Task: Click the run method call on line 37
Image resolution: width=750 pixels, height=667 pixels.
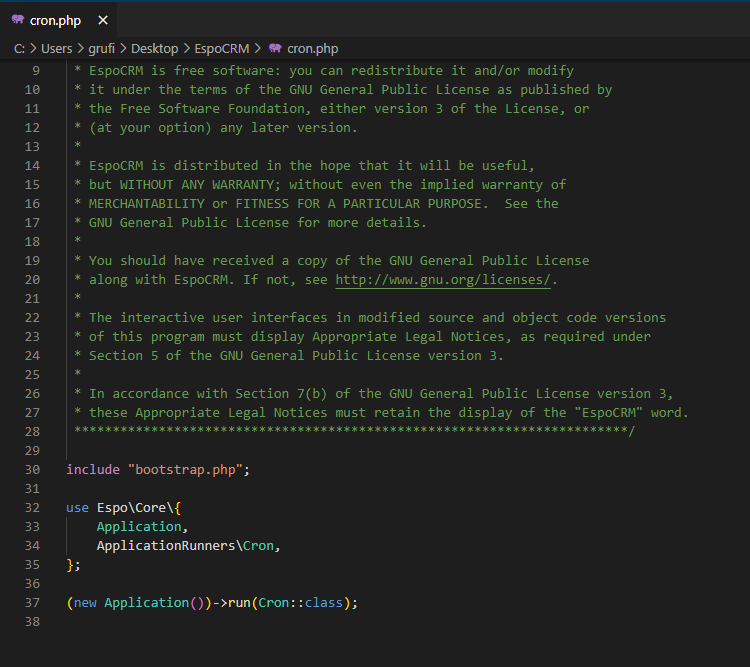Action: (x=237, y=603)
